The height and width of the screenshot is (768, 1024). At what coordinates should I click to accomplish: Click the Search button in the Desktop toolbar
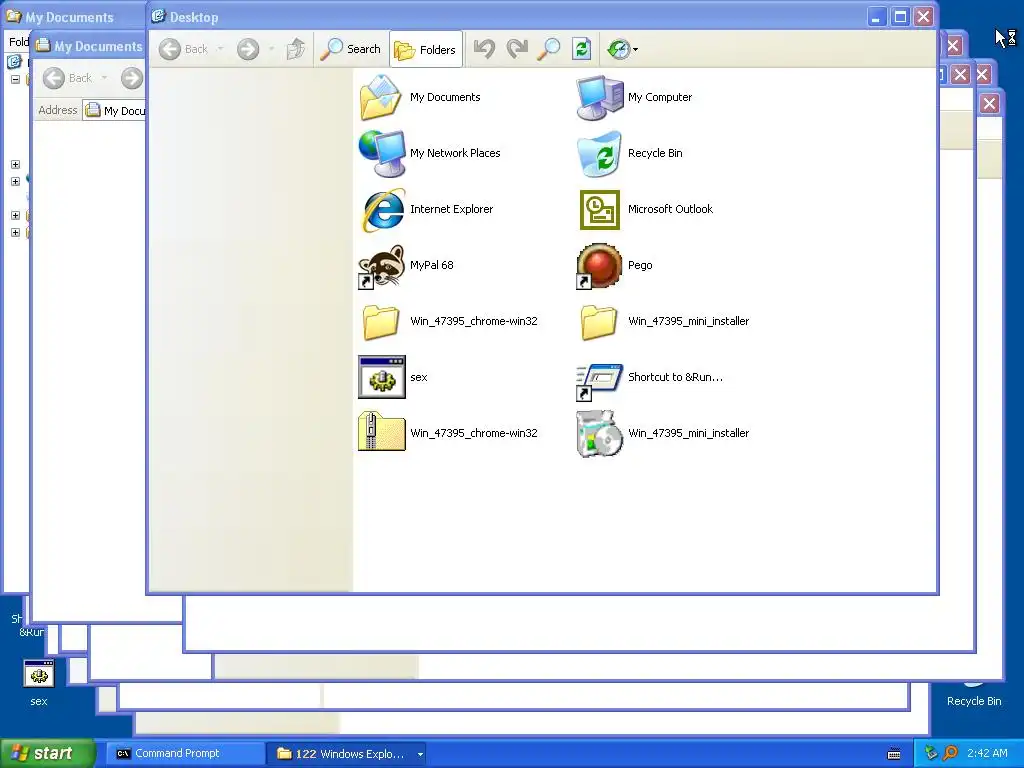tap(350, 49)
